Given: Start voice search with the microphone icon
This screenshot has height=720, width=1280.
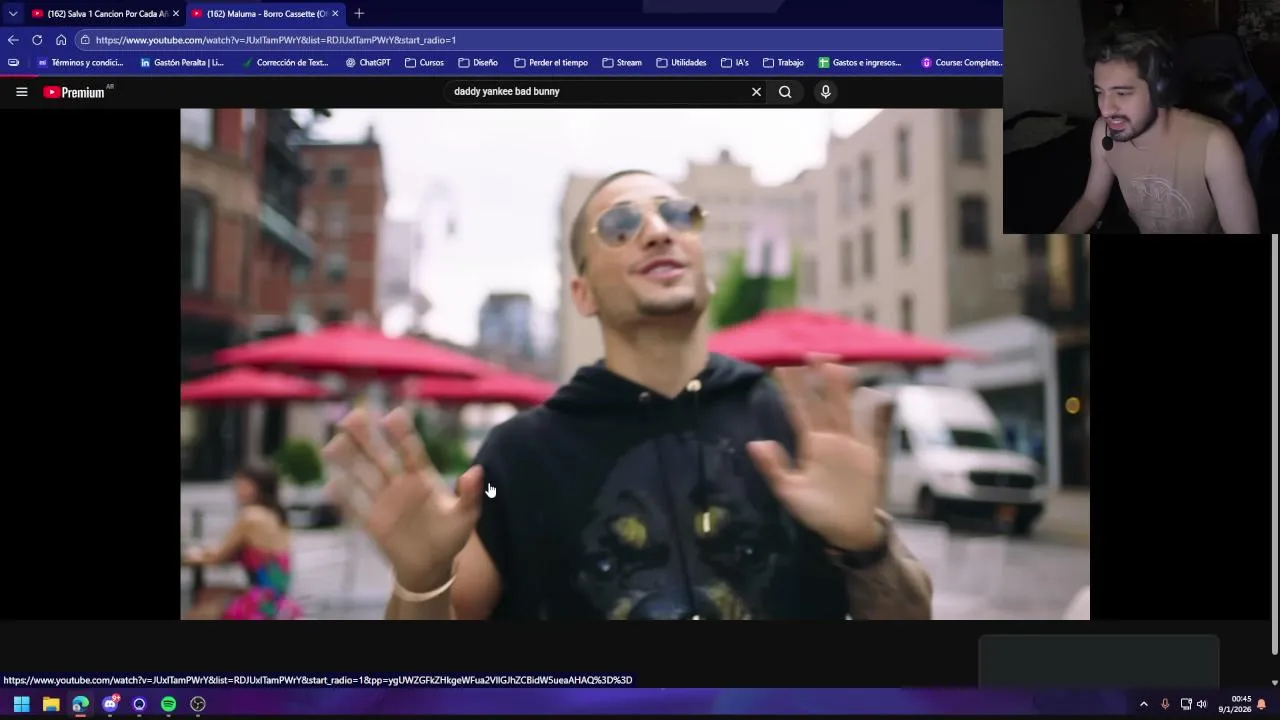Looking at the screenshot, I should [825, 92].
